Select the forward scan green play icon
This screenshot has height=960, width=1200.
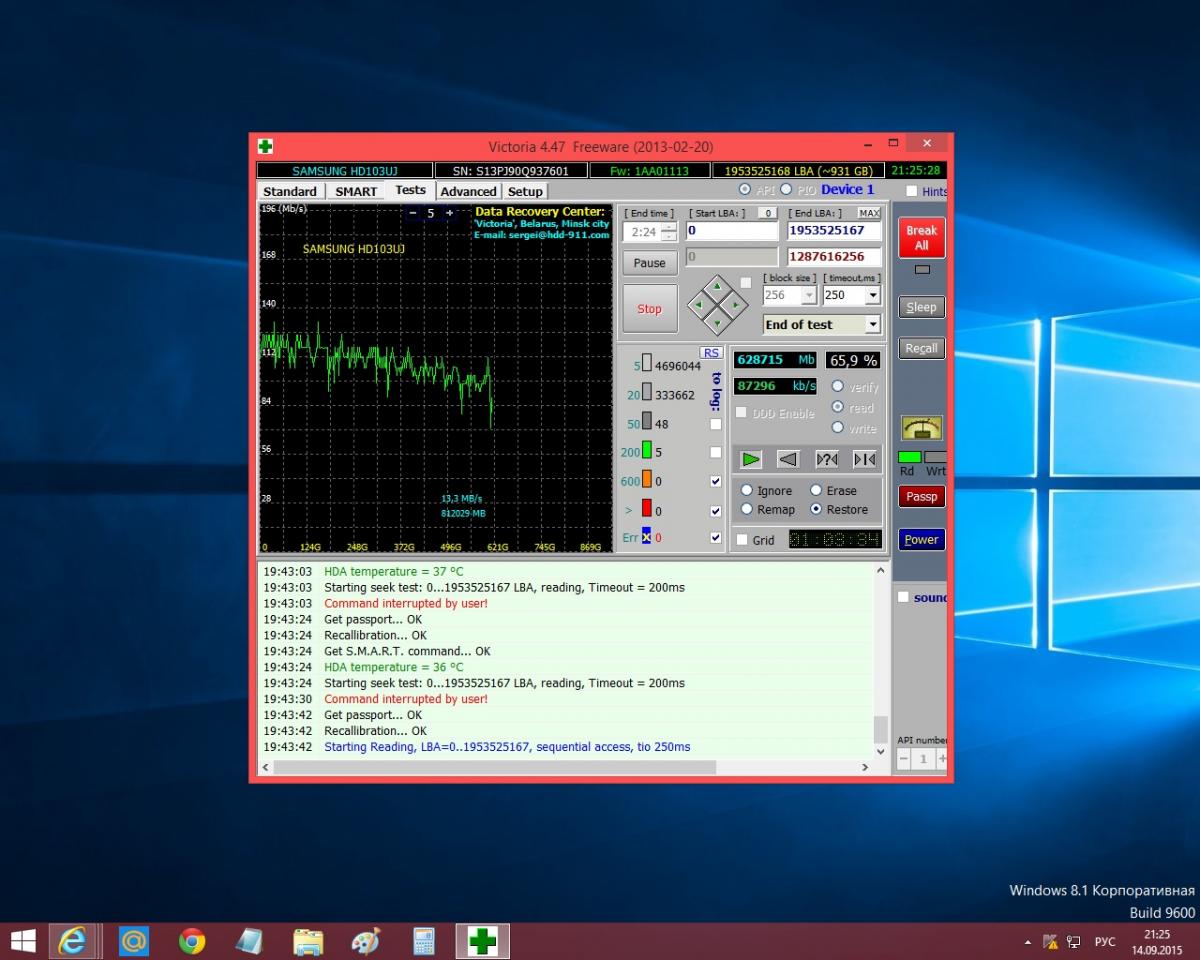click(x=751, y=459)
